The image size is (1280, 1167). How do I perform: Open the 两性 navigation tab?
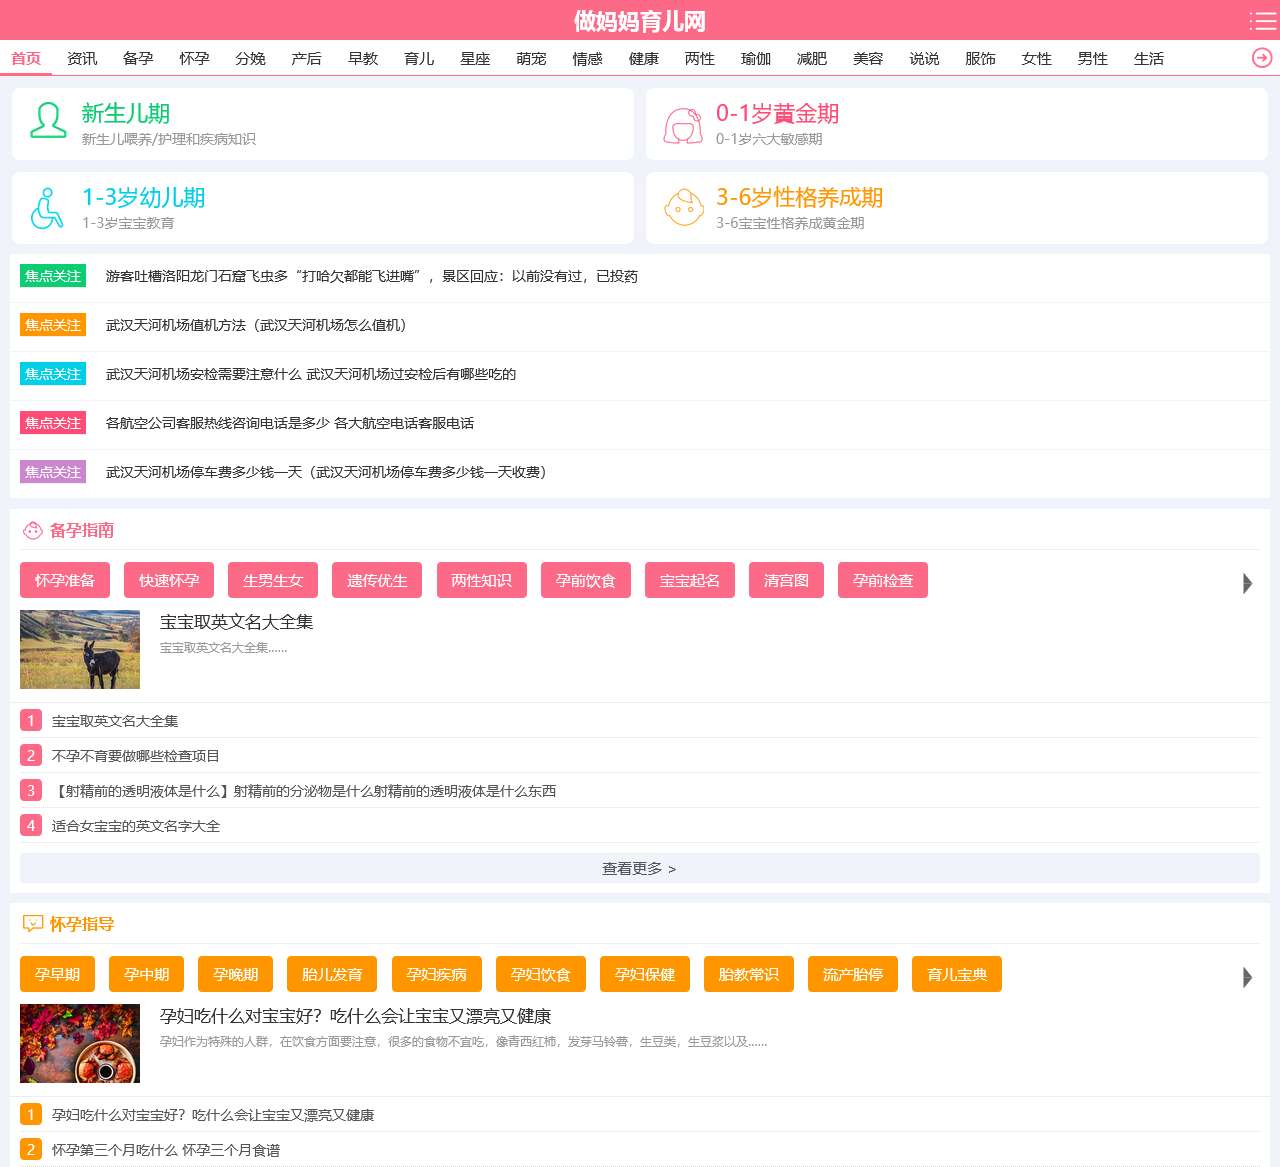tap(700, 59)
